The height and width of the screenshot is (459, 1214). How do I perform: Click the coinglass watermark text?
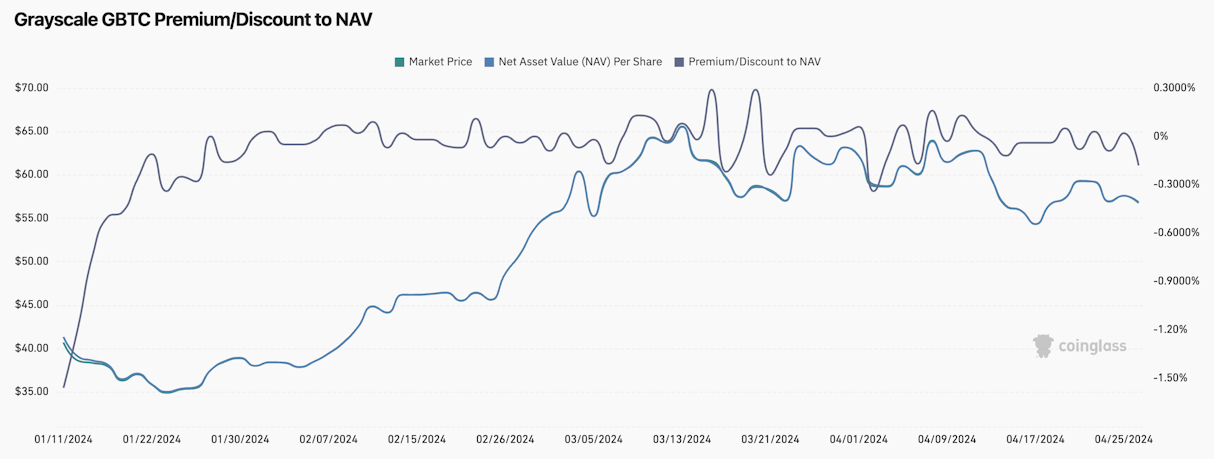point(1093,347)
